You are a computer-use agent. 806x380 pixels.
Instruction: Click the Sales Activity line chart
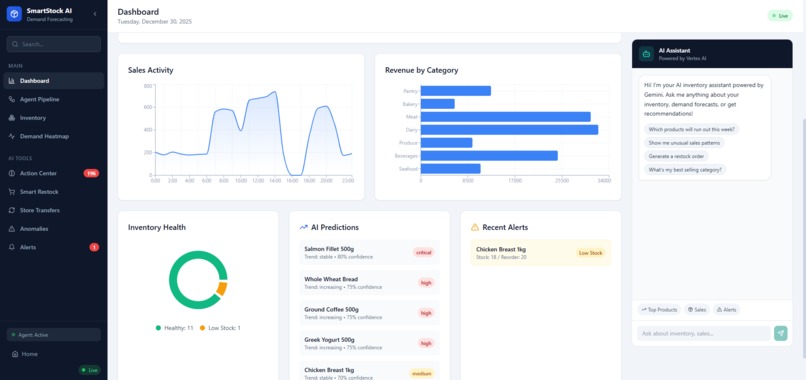point(253,131)
